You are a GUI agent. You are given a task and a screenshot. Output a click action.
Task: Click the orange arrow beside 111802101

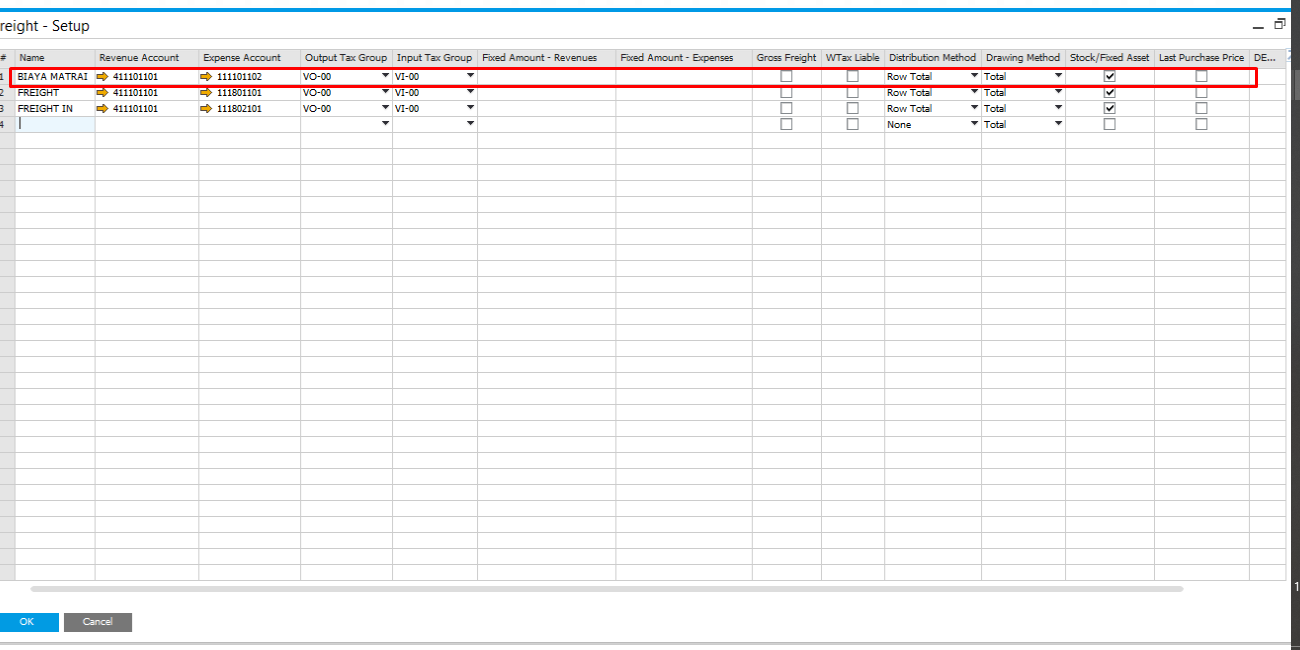207,108
